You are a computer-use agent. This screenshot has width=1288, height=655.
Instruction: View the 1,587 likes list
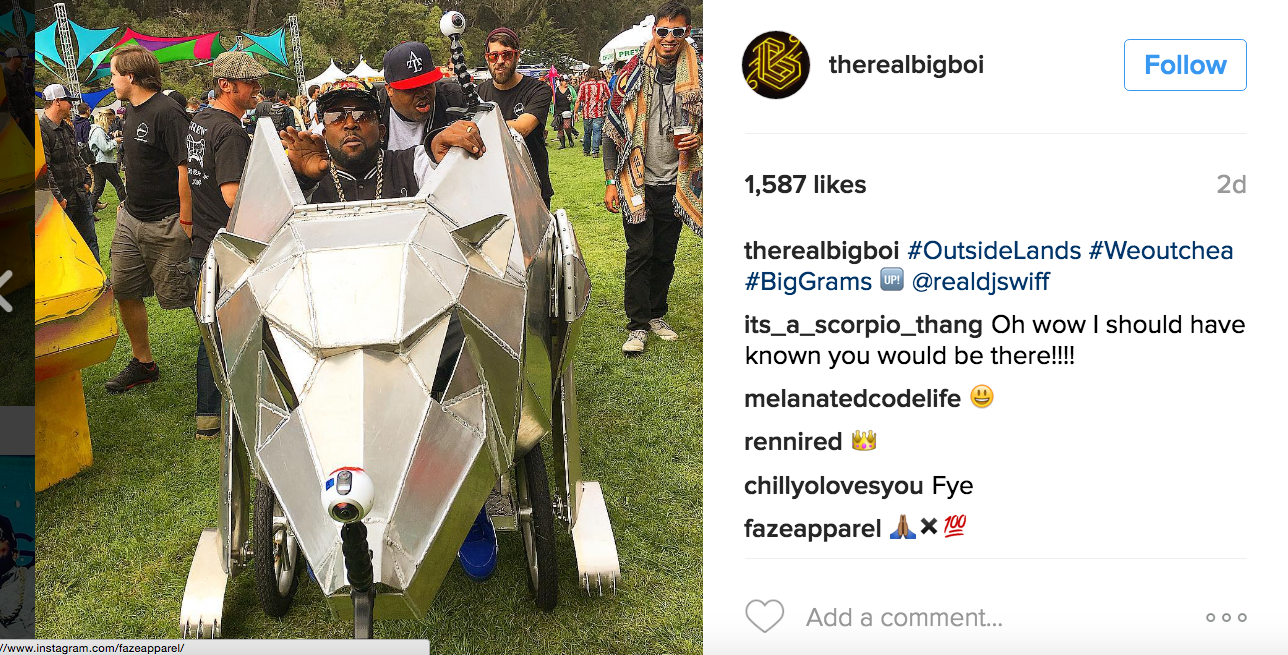click(805, 185)
